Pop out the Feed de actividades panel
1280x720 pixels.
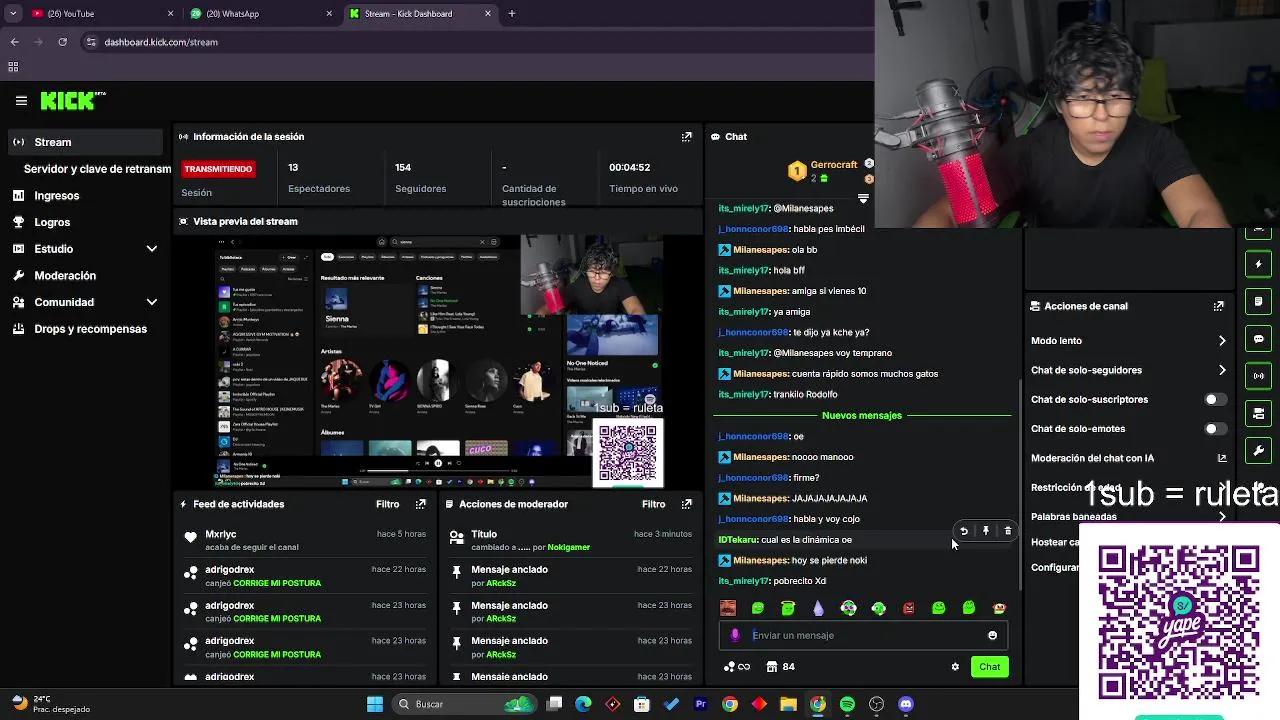(421, 504)
